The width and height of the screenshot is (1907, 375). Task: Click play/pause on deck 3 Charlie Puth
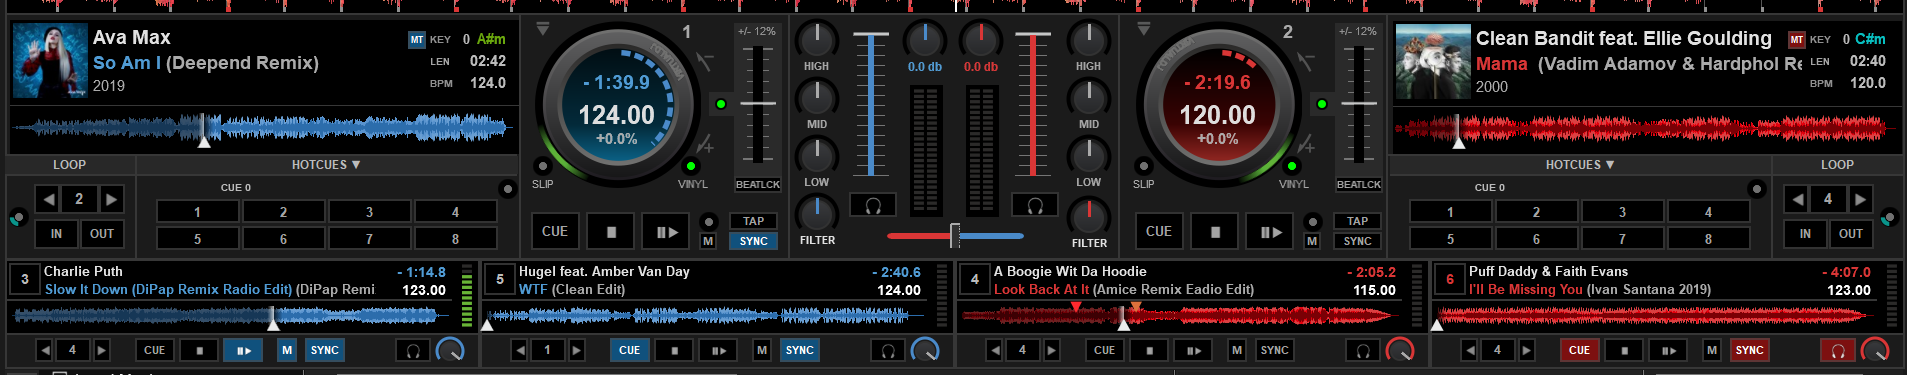[243, 350]
